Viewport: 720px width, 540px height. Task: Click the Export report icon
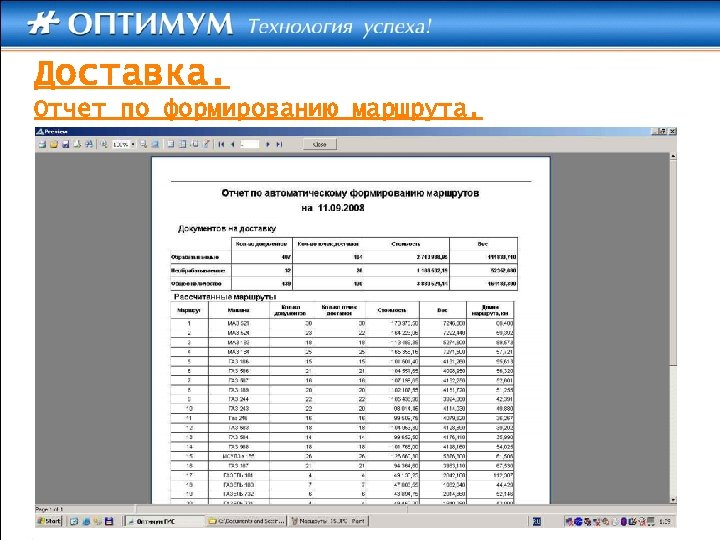77,144
